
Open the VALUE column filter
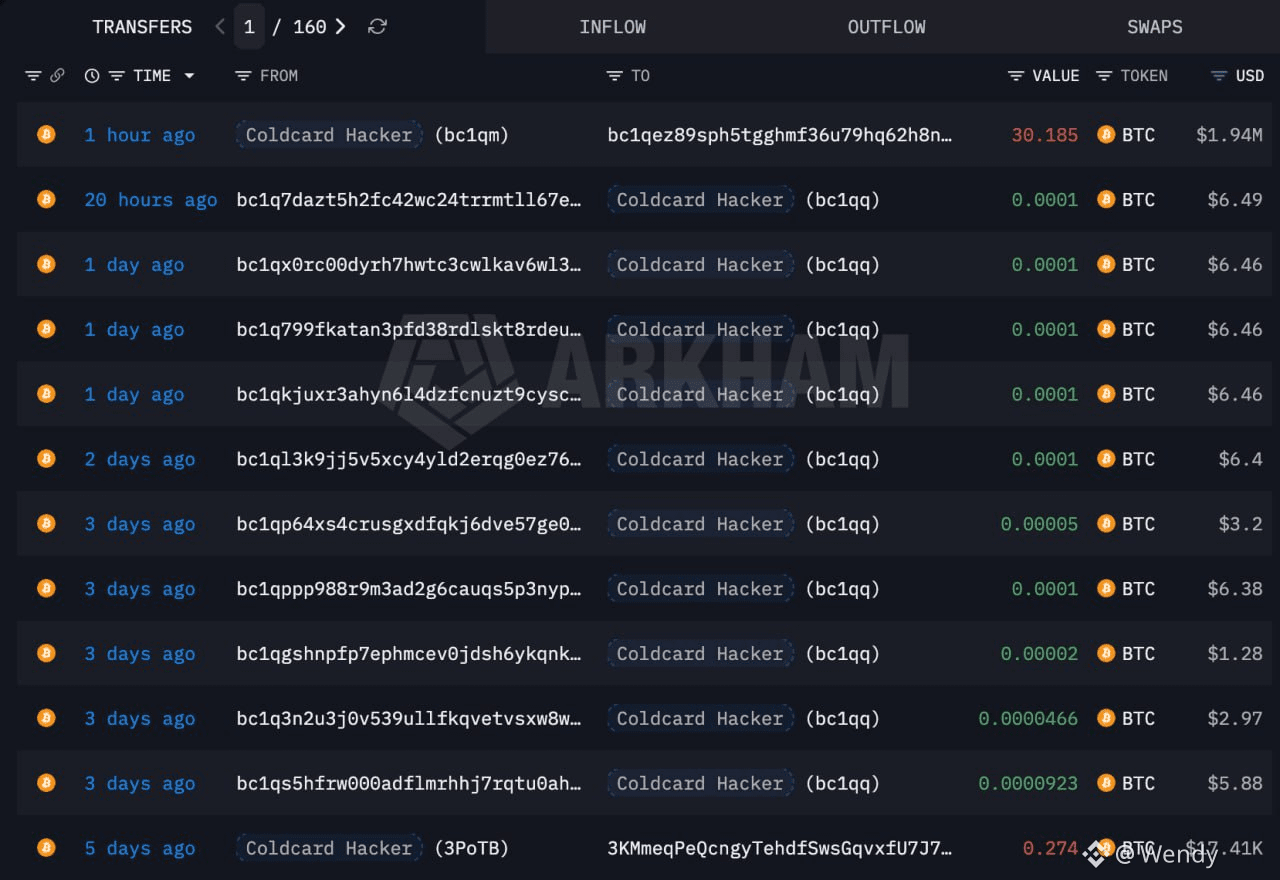[x=1016, y=76]
